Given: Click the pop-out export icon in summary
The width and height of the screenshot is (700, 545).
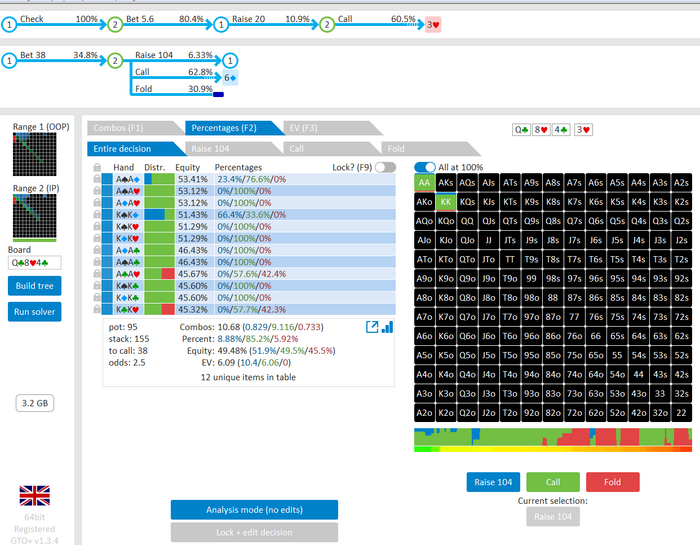Looking at the screenshot, I should [x=373, y=327].
